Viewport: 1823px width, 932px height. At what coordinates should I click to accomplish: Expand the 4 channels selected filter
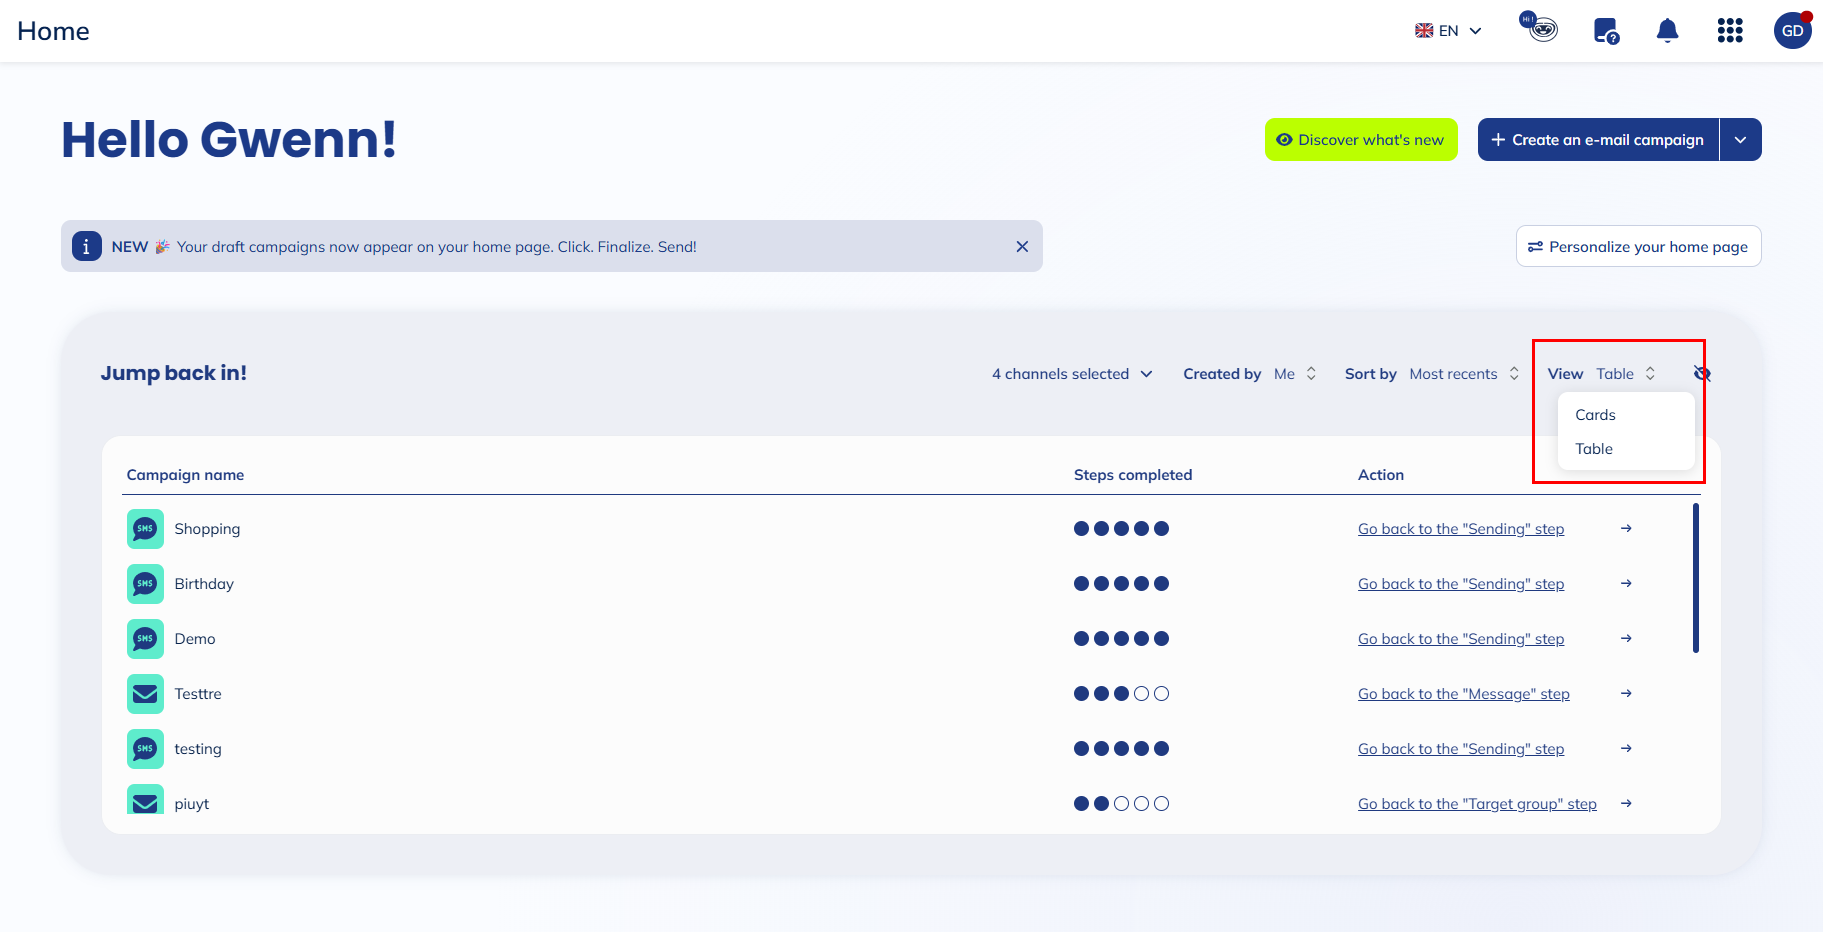pos(1072,374)
